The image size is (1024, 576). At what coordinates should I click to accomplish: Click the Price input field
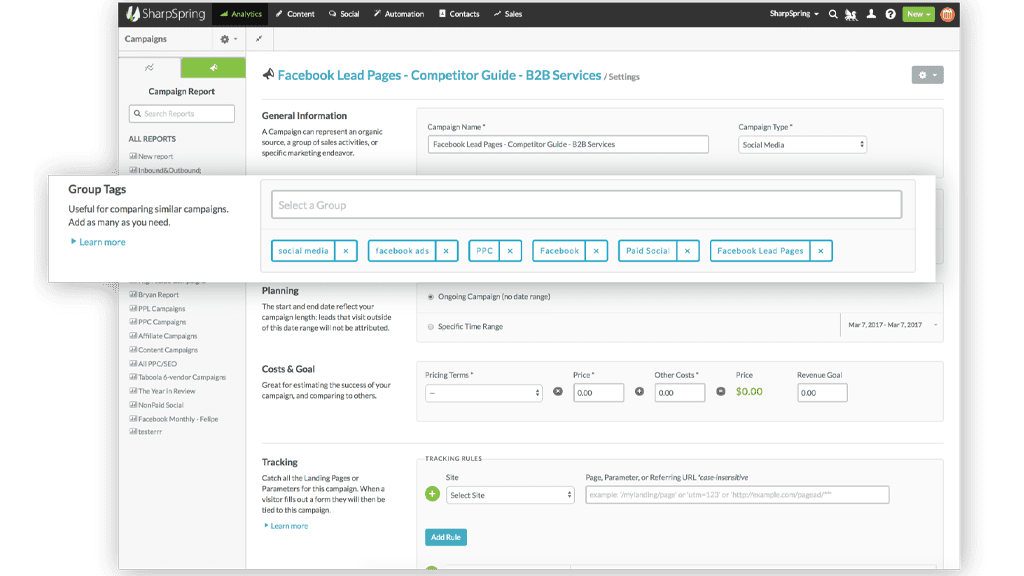coord(598,393)
